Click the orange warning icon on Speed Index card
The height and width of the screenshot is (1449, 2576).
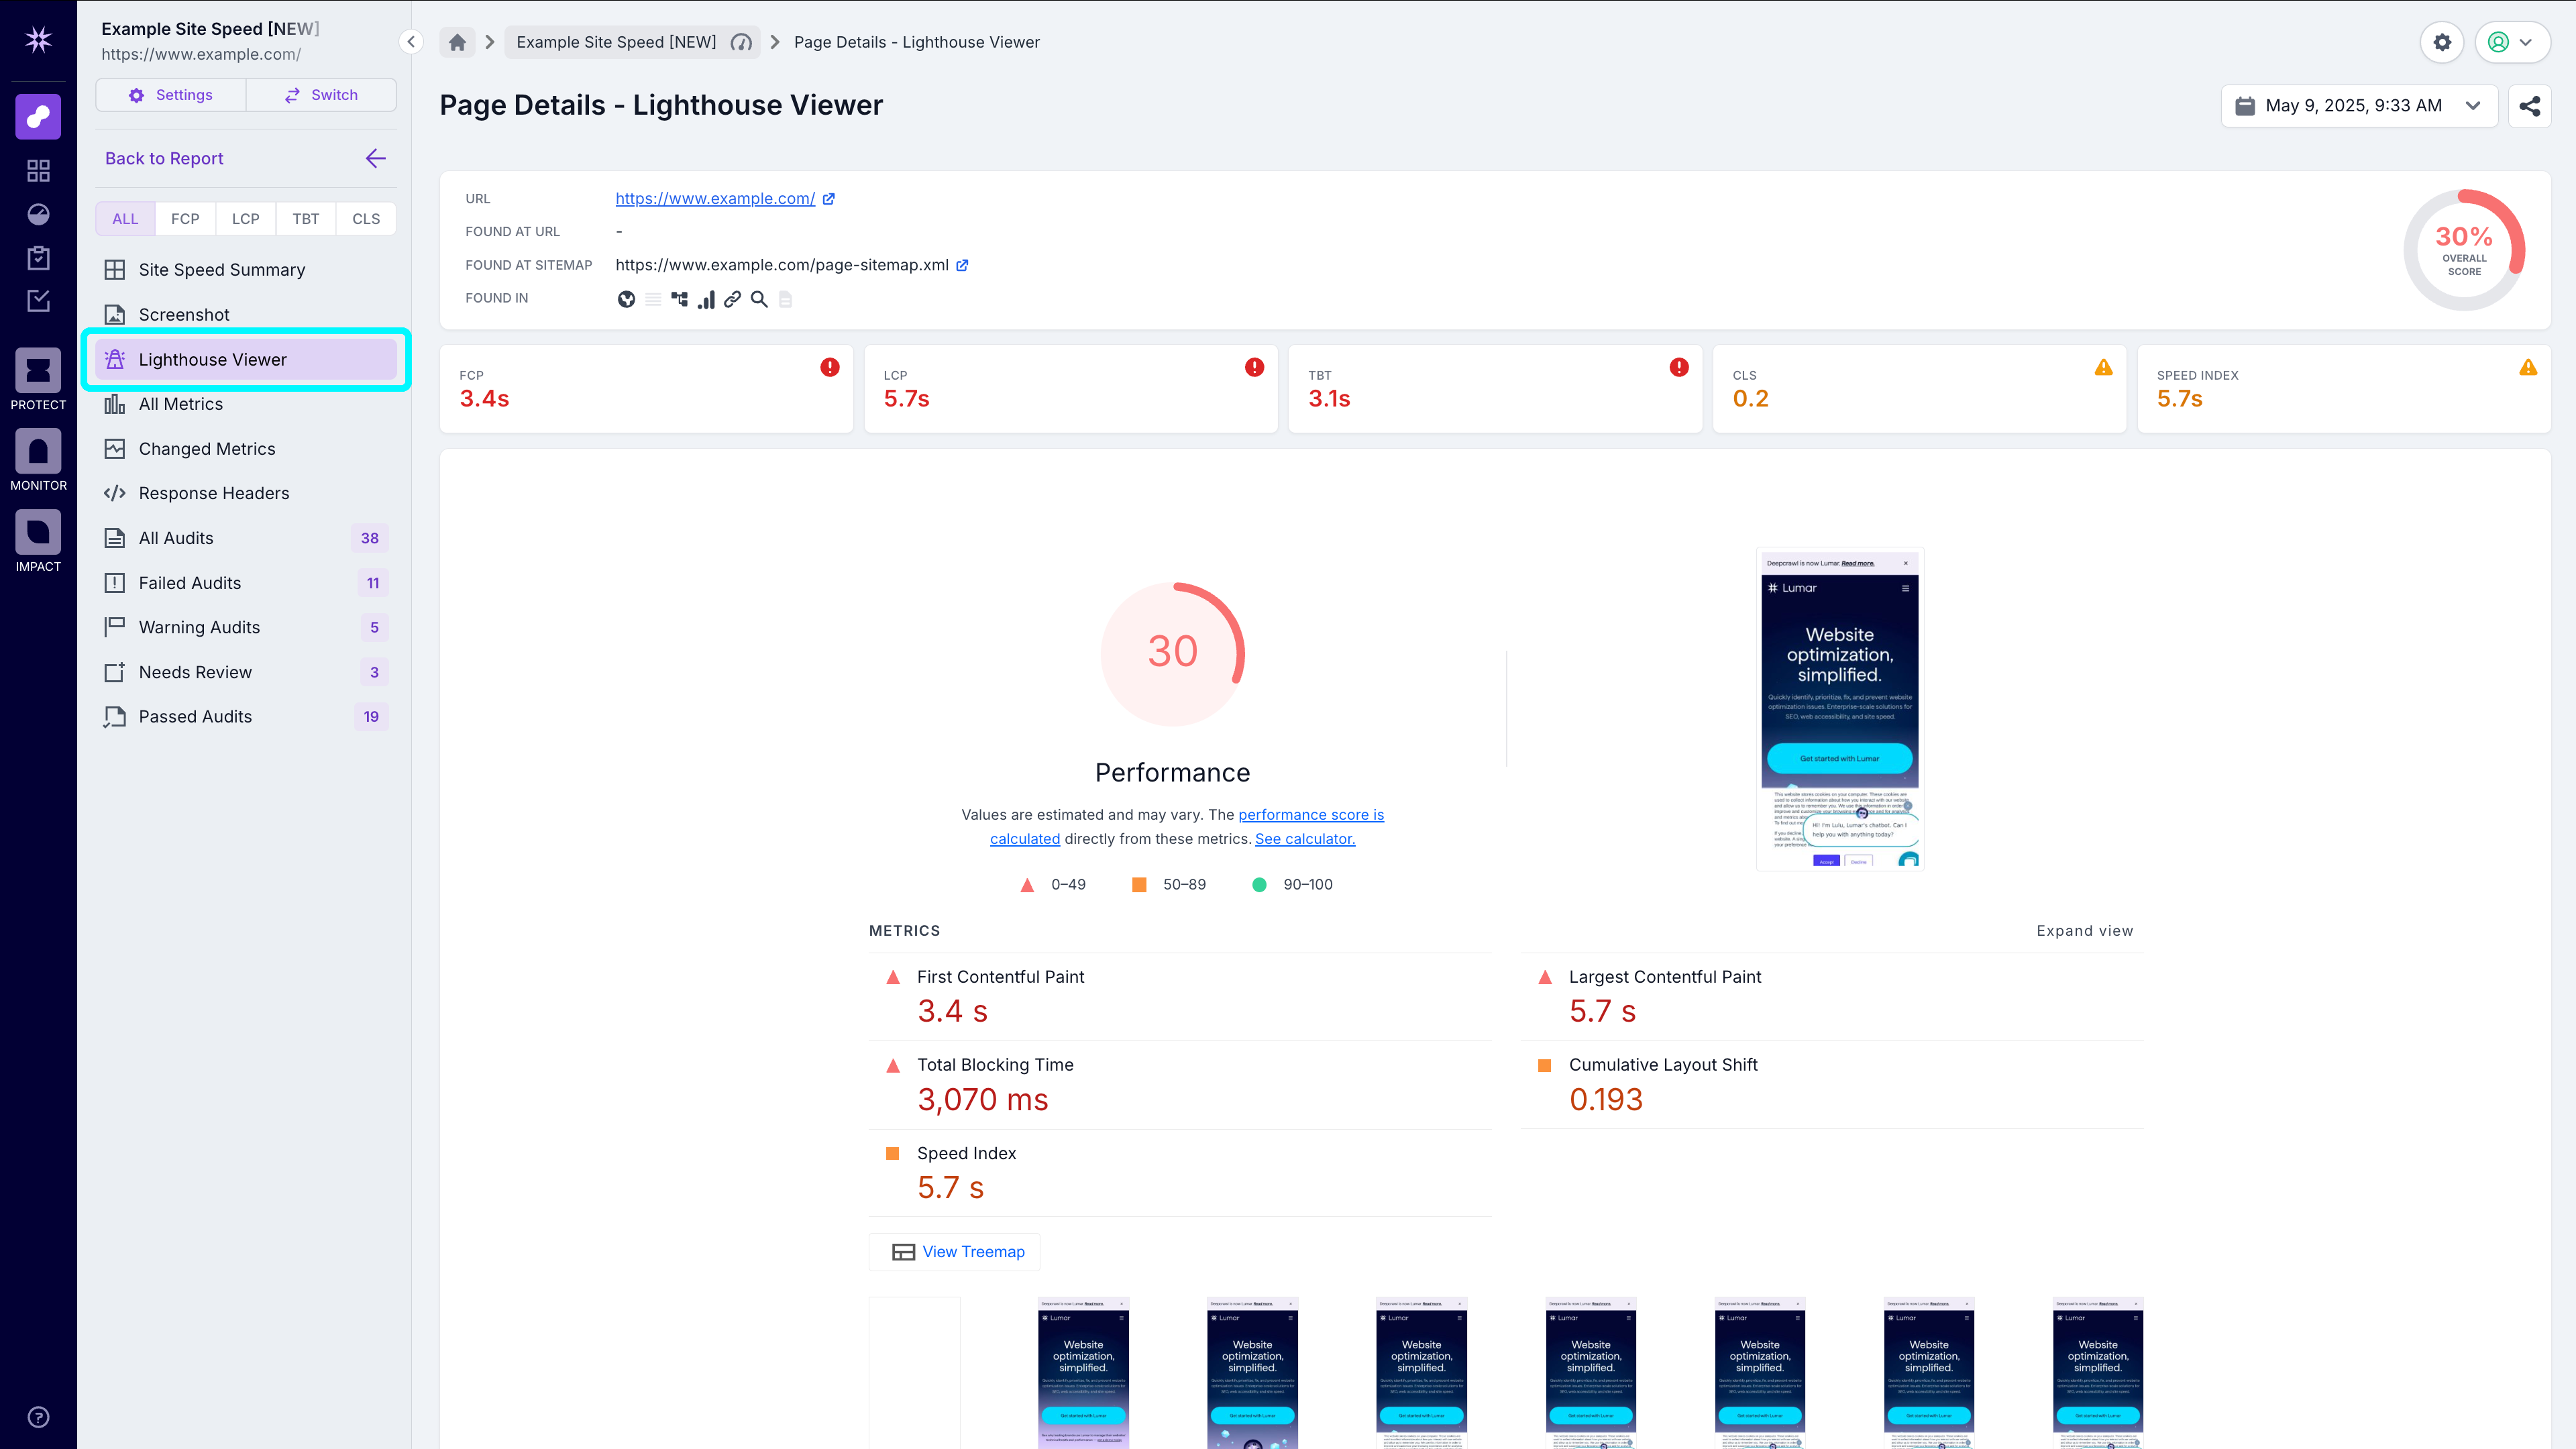click(2528, 367)
